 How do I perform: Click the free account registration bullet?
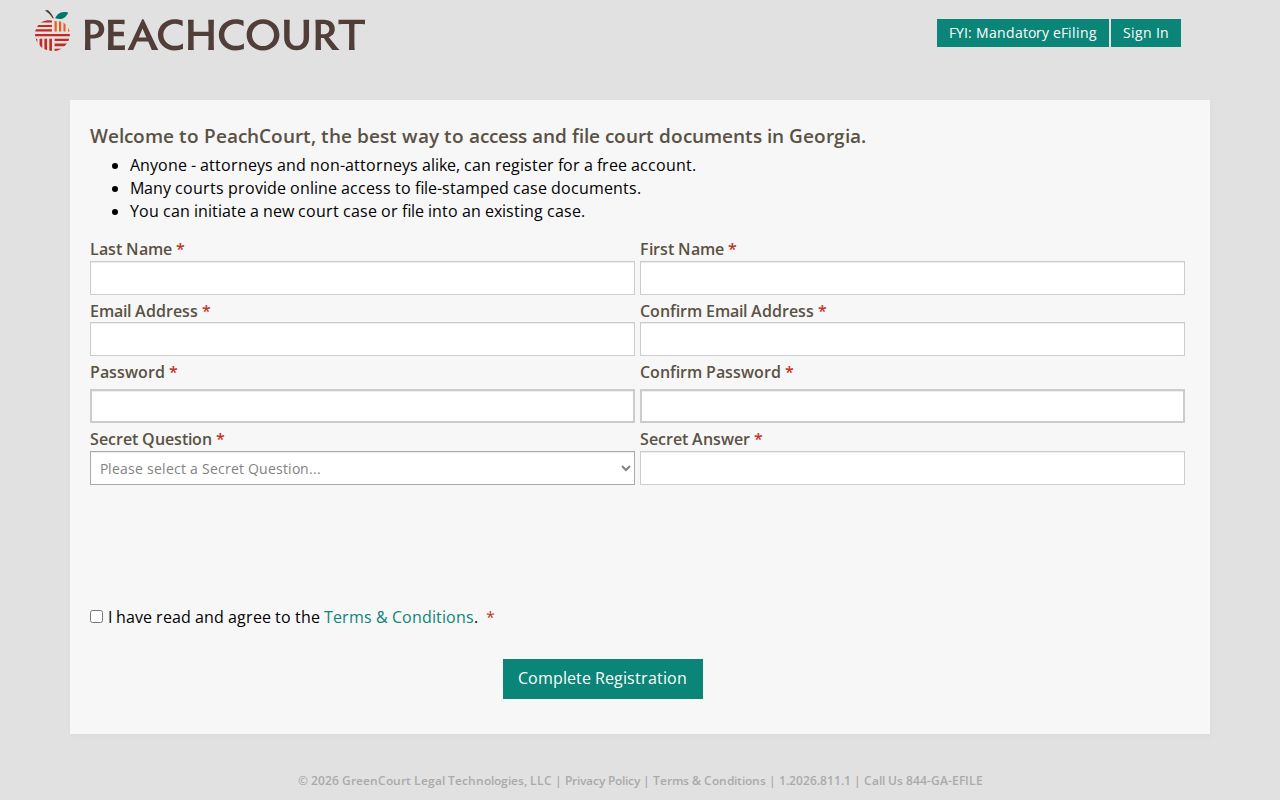[x=413, y=165]
